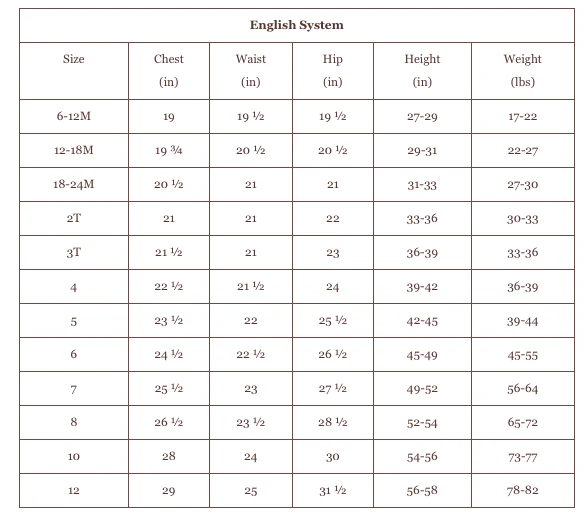
Task: Click the Waist (in) column header
Action: pos(250,70)
